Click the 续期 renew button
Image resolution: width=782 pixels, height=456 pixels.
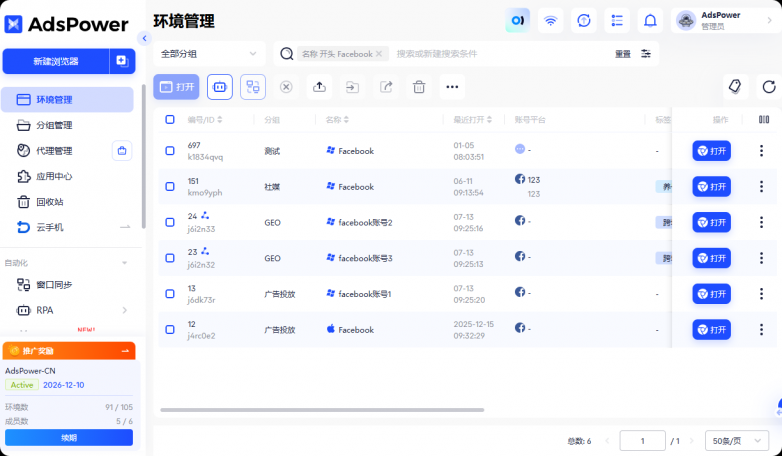pyautogui.click(x=69, y=438)
